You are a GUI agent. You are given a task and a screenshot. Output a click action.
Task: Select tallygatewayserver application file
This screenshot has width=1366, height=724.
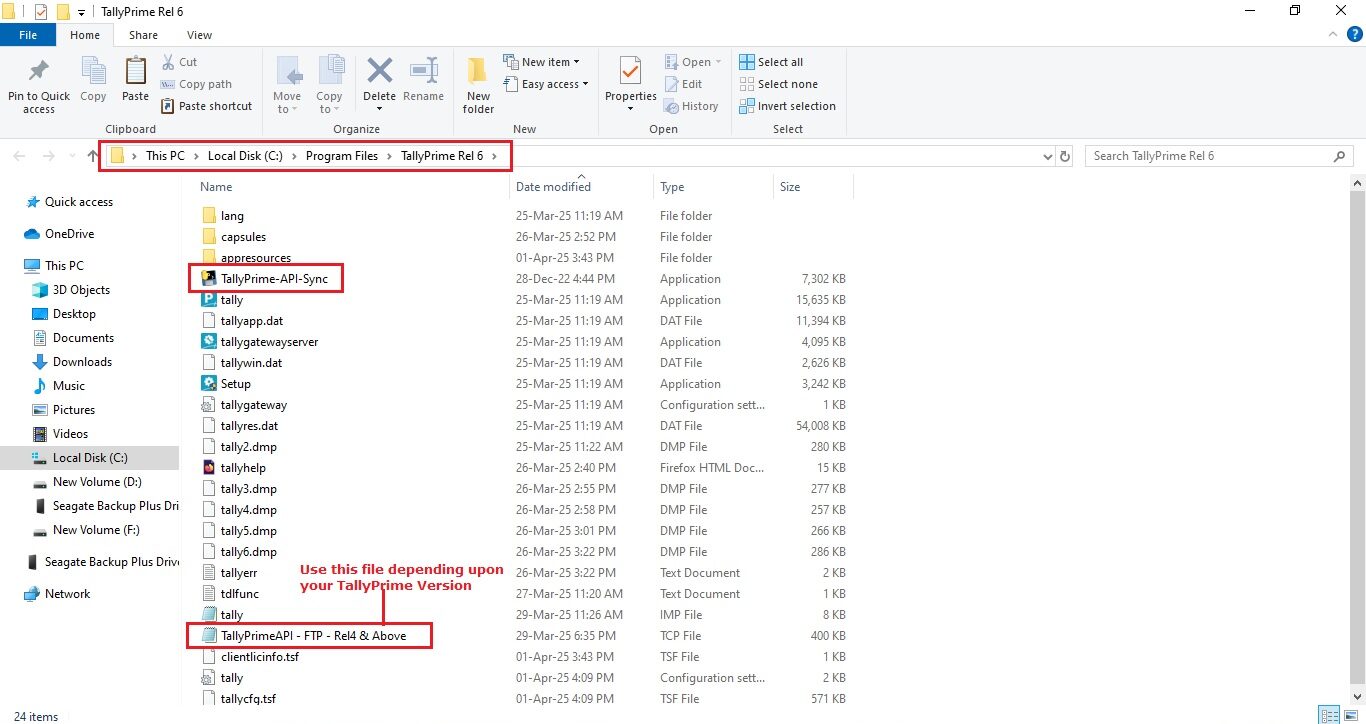[x=259, y=342]
